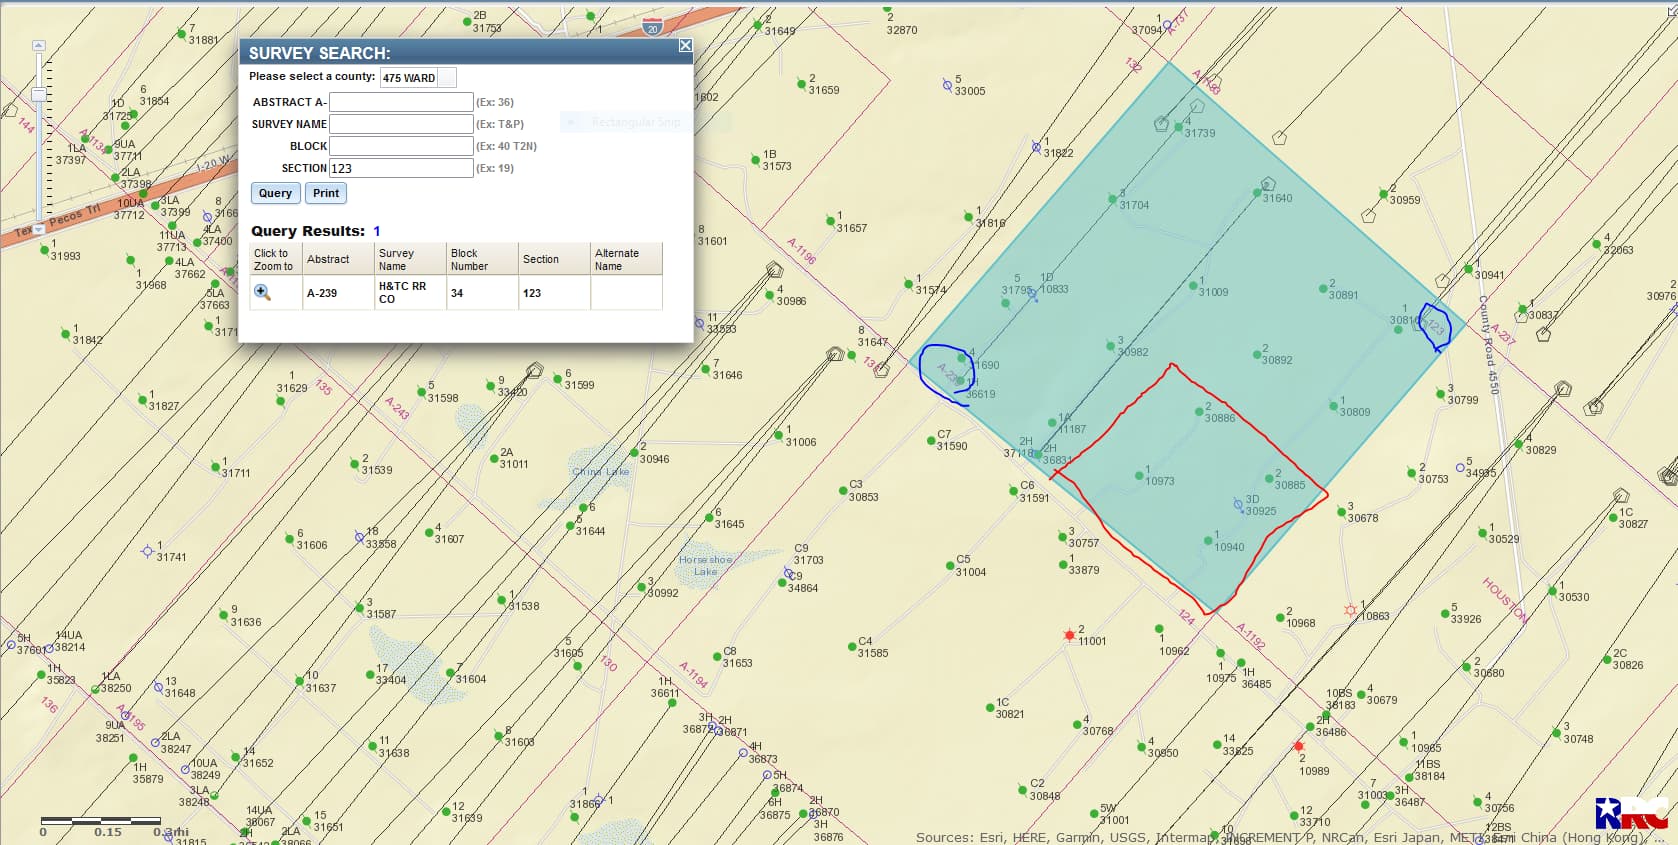
Task: Select the green well marker labeled 30946
Action: 632,453
